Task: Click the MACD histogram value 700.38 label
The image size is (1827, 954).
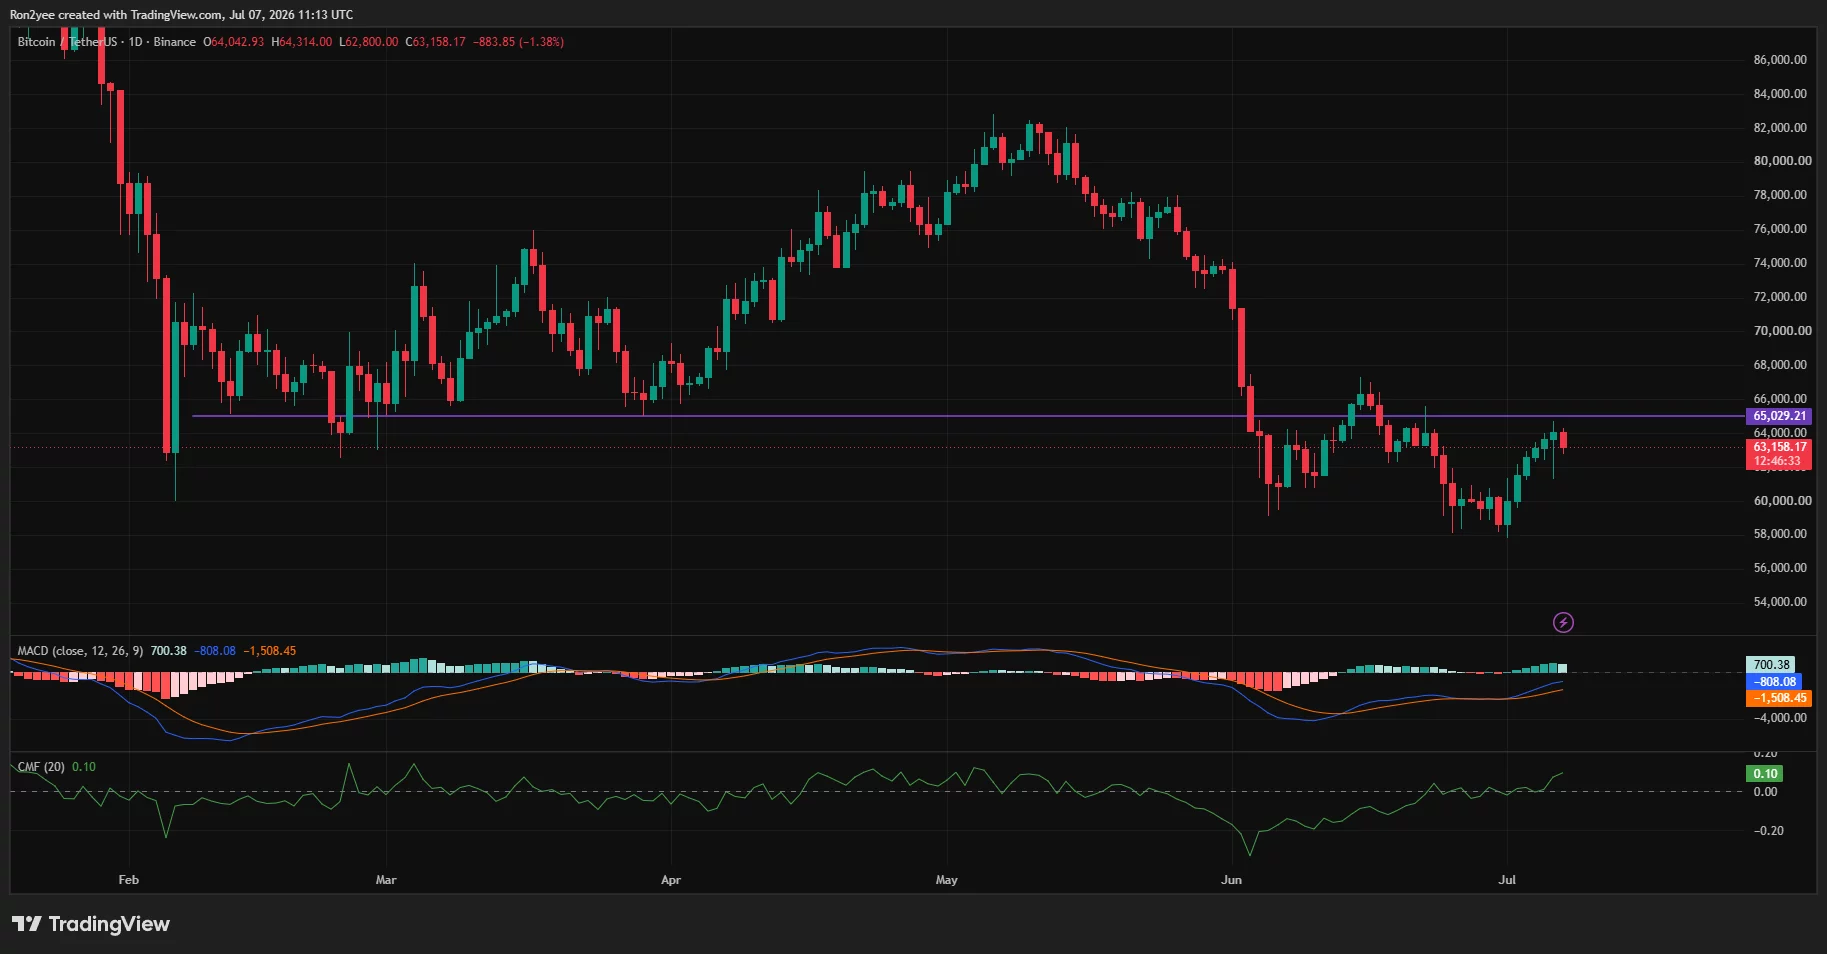Action: click(x=1771, y=664)
